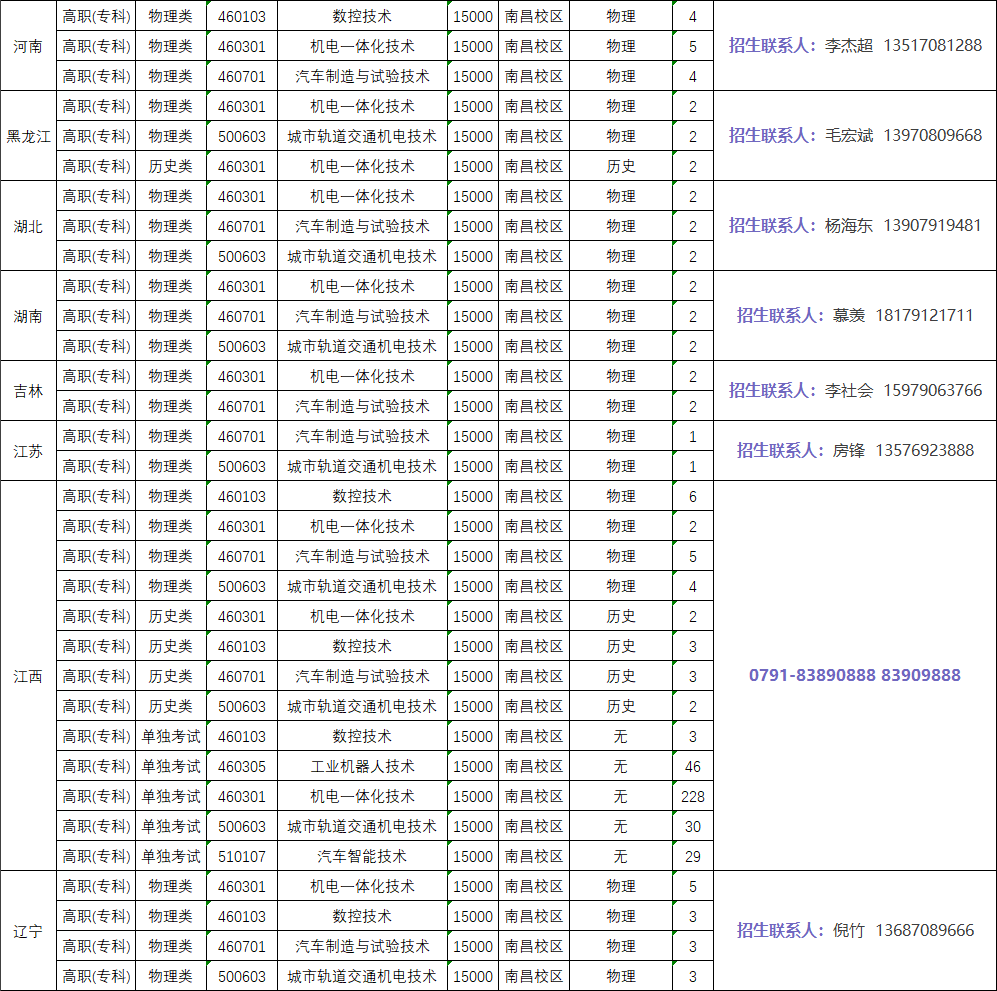Select the 李社会 admissions contact entry

[855, 391]
